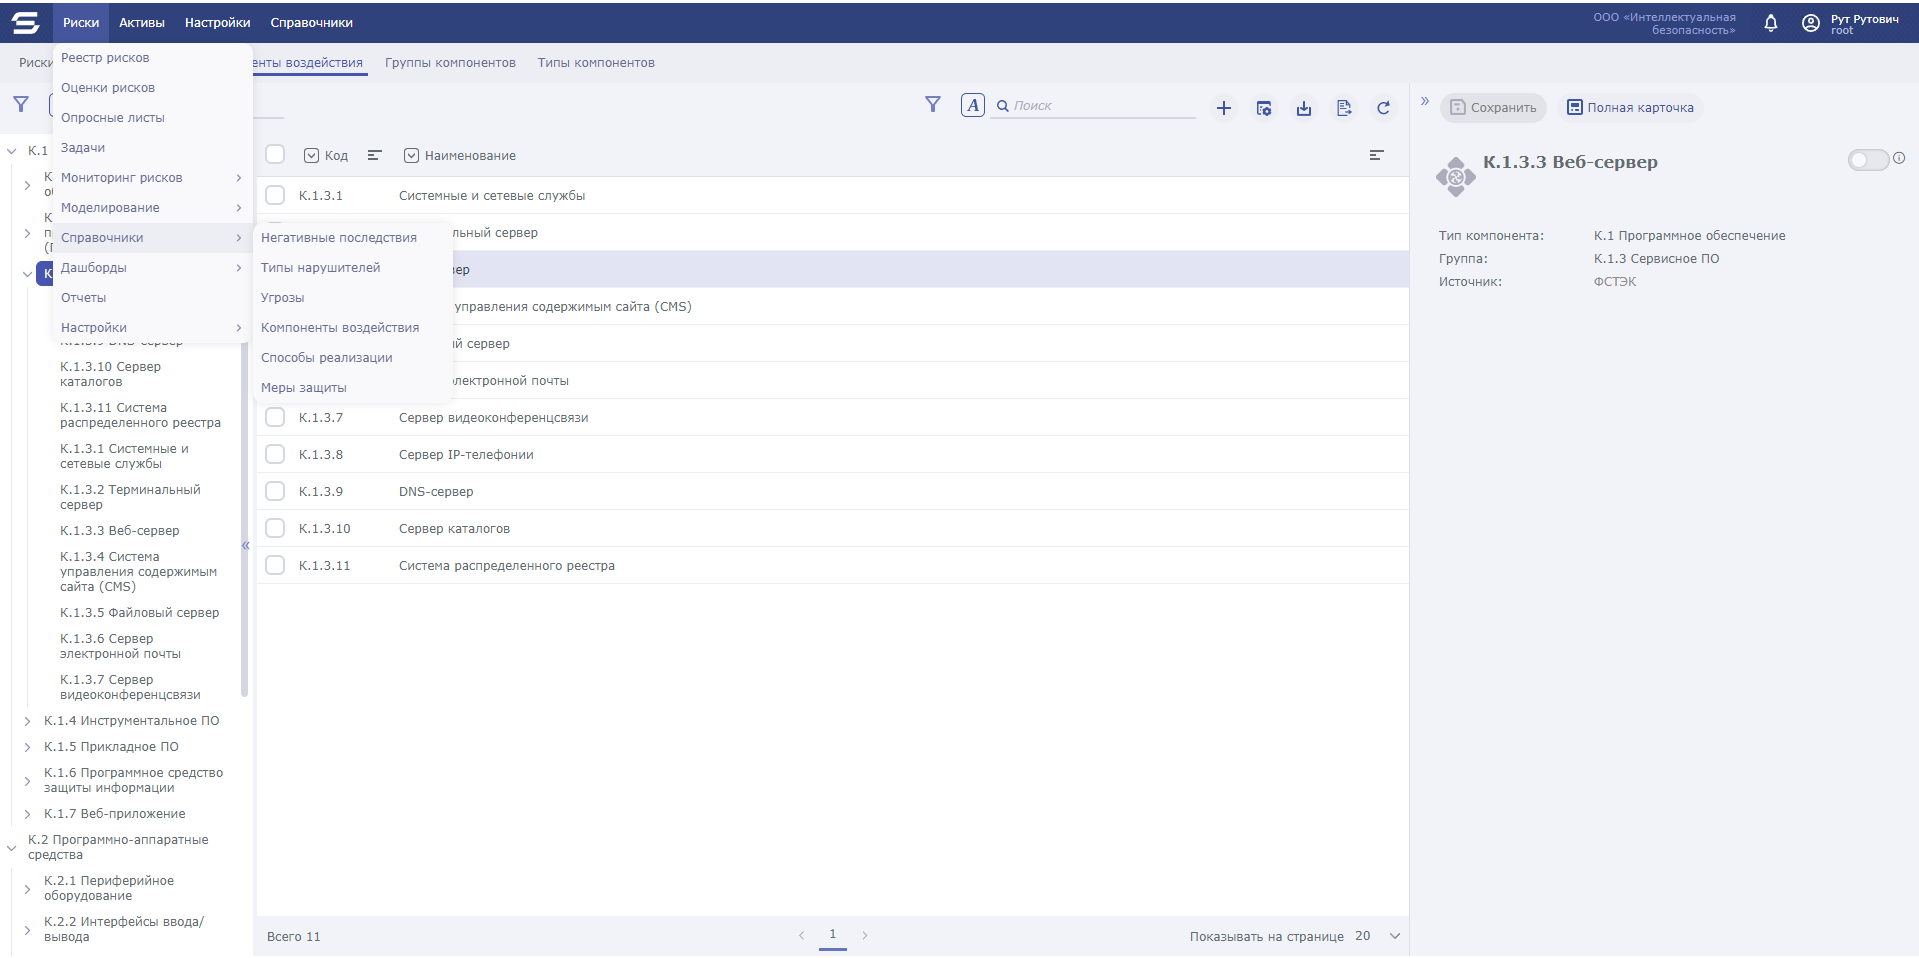The width and height of the screenshot is (1919, 958).
Task: Collapse the K.1 tree node
Action: point(11,151)
